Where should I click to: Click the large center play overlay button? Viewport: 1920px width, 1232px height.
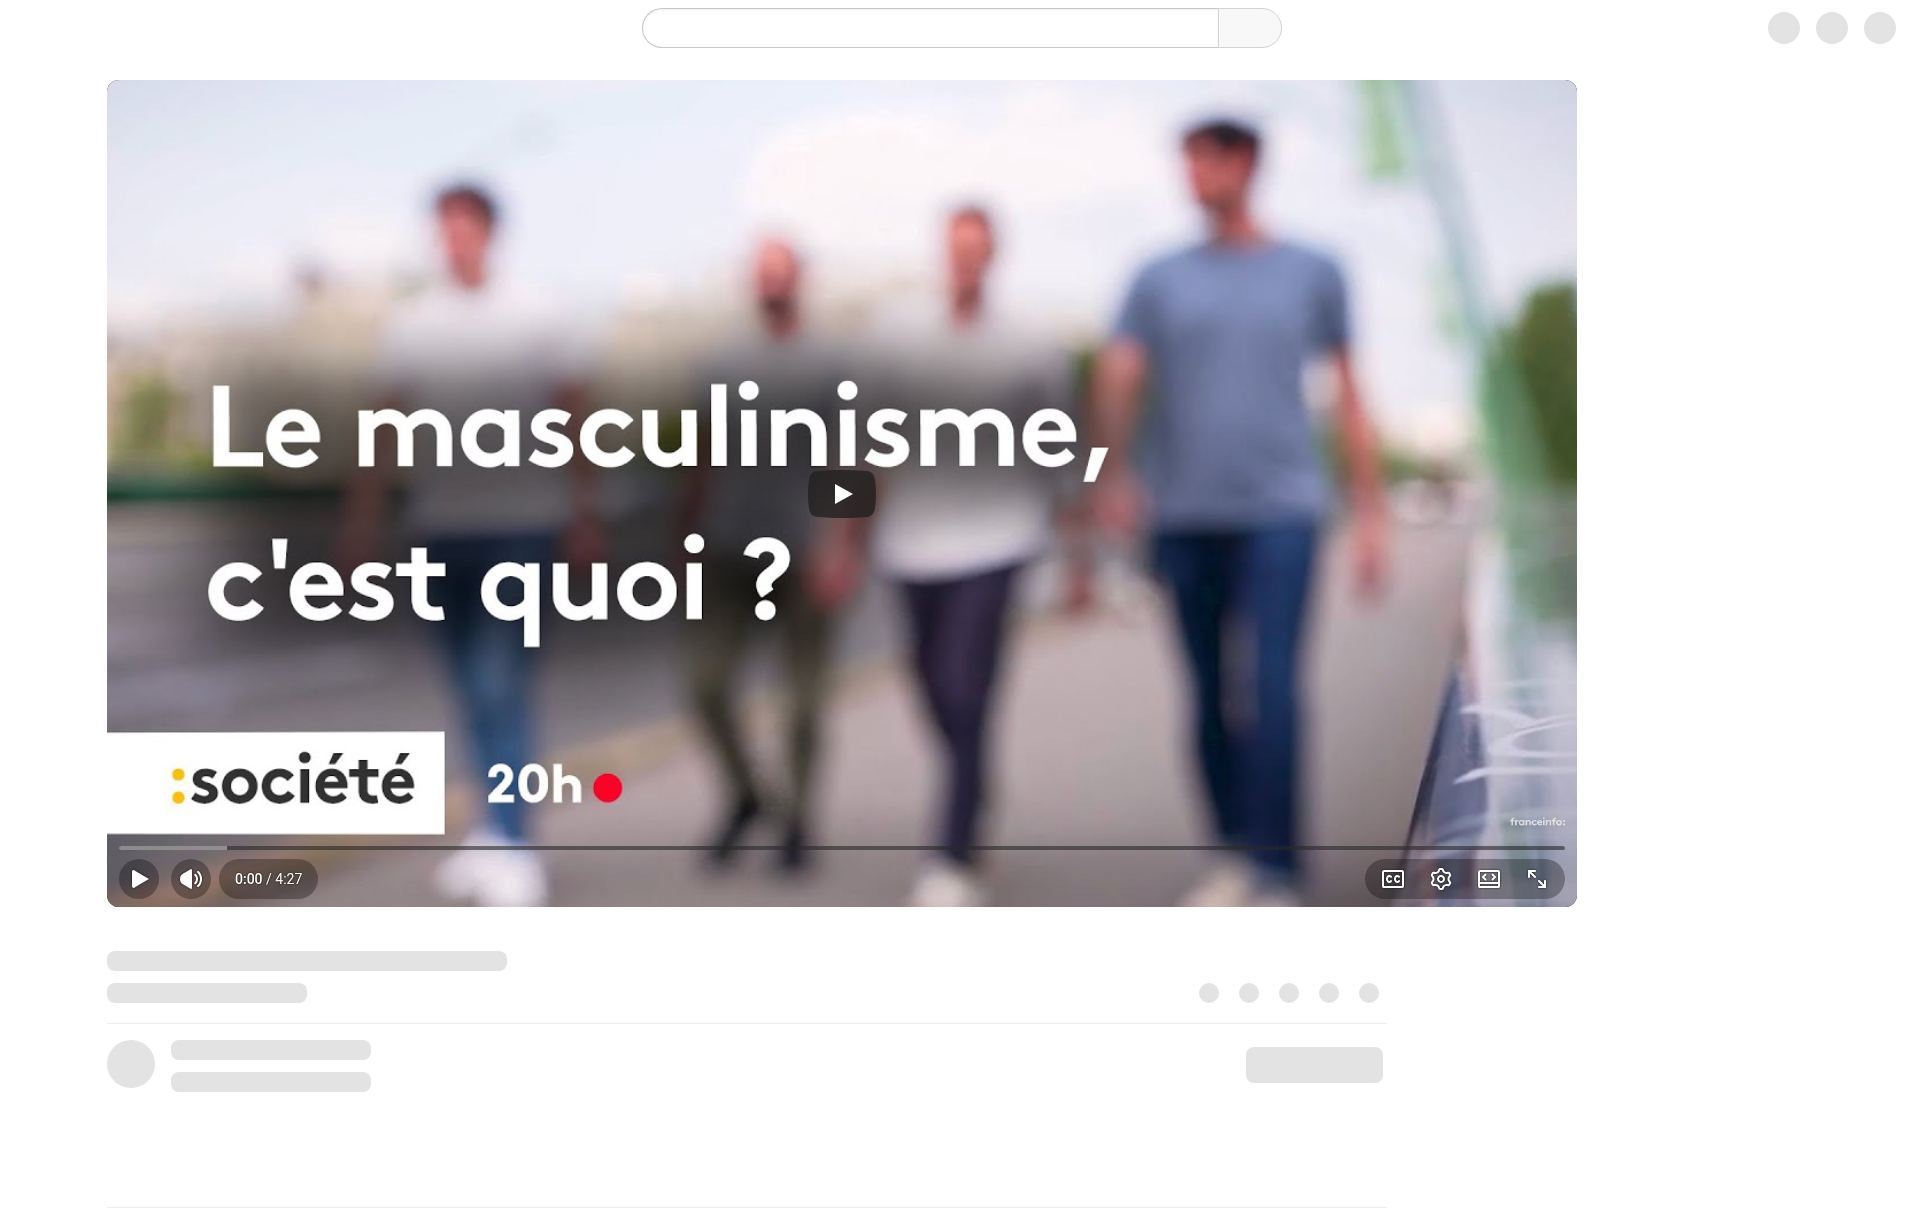click(842, 494)
